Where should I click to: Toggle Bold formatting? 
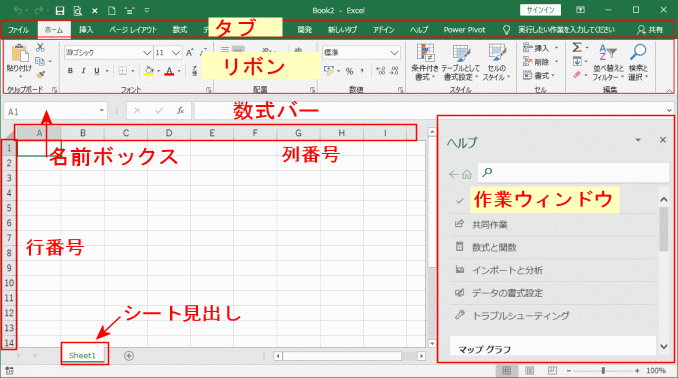(70, 70)
